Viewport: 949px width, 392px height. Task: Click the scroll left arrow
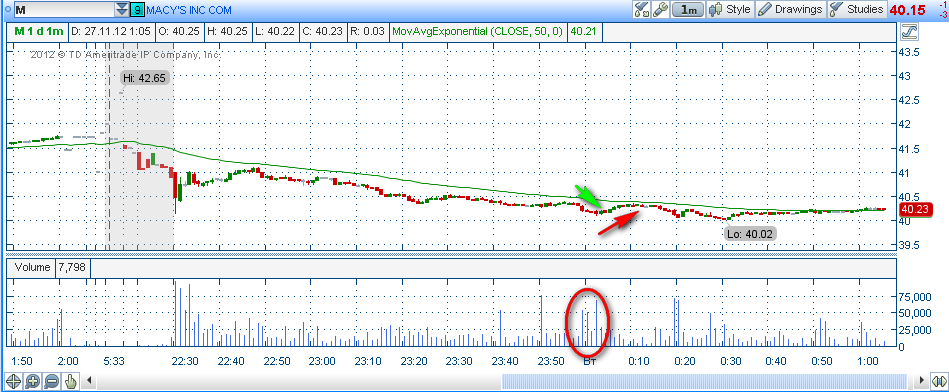tap(90, 381)
